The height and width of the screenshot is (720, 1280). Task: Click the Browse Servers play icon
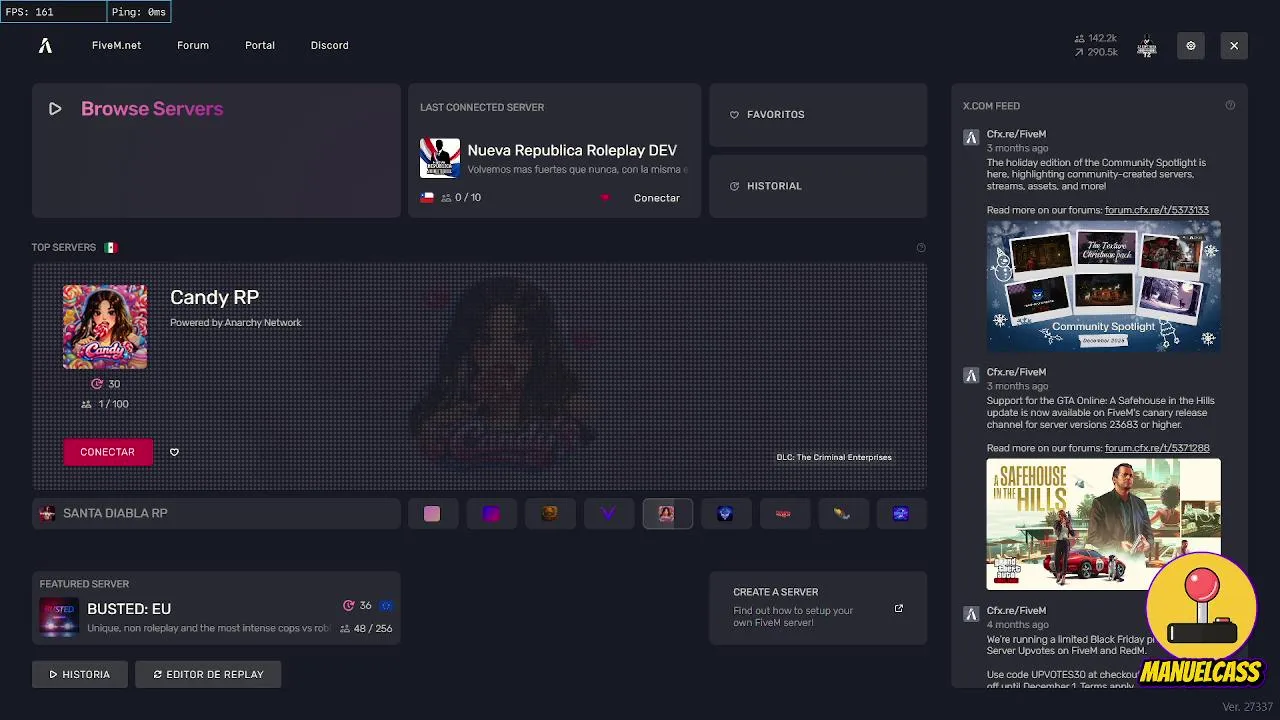tap(55, 109)
